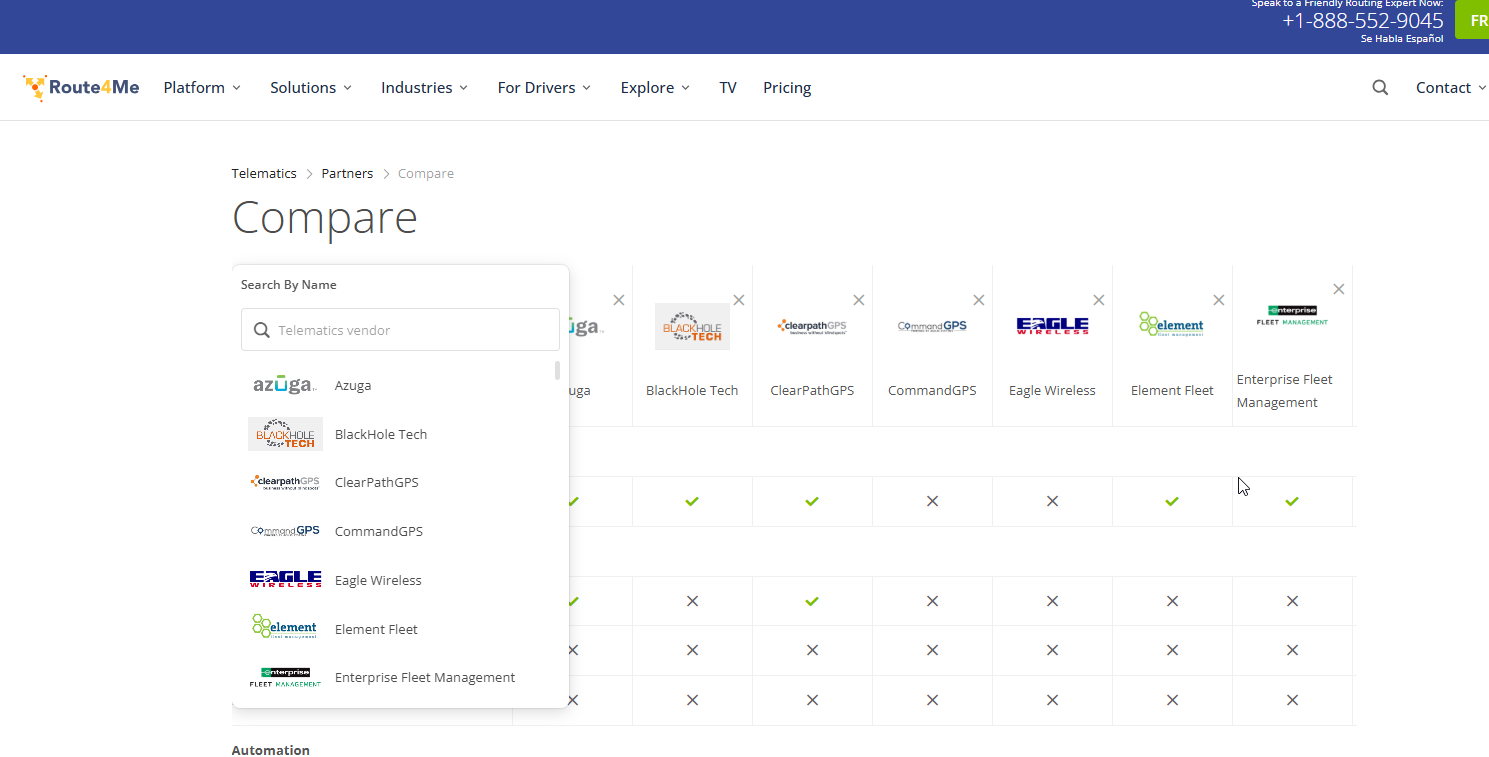1489x757 pixels.
Task: Click Eagle Wireless column header name
Action: [x=1052, y=390]
